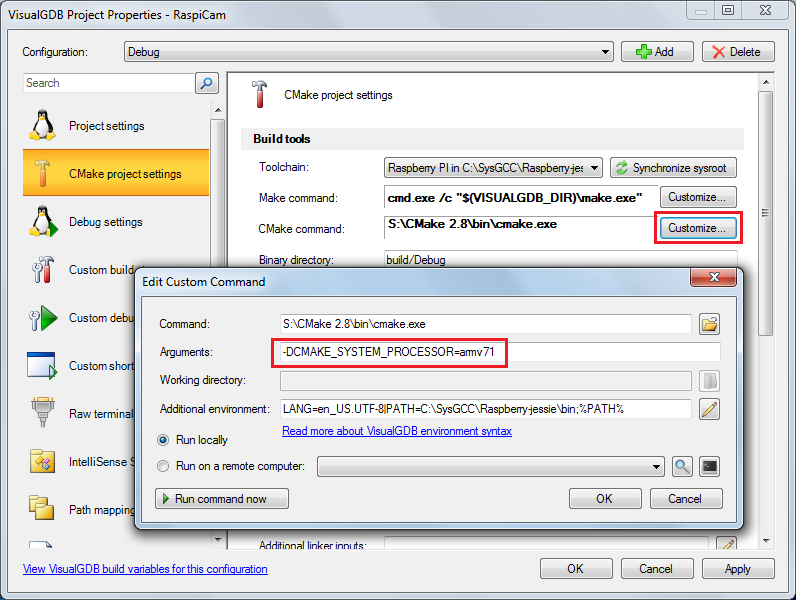Image resolution: width=796 pixels, height=600 pixels.
Task: Confirm Edit Custom Command with OK
Action: pyautogui.click(x=605, y=498)
